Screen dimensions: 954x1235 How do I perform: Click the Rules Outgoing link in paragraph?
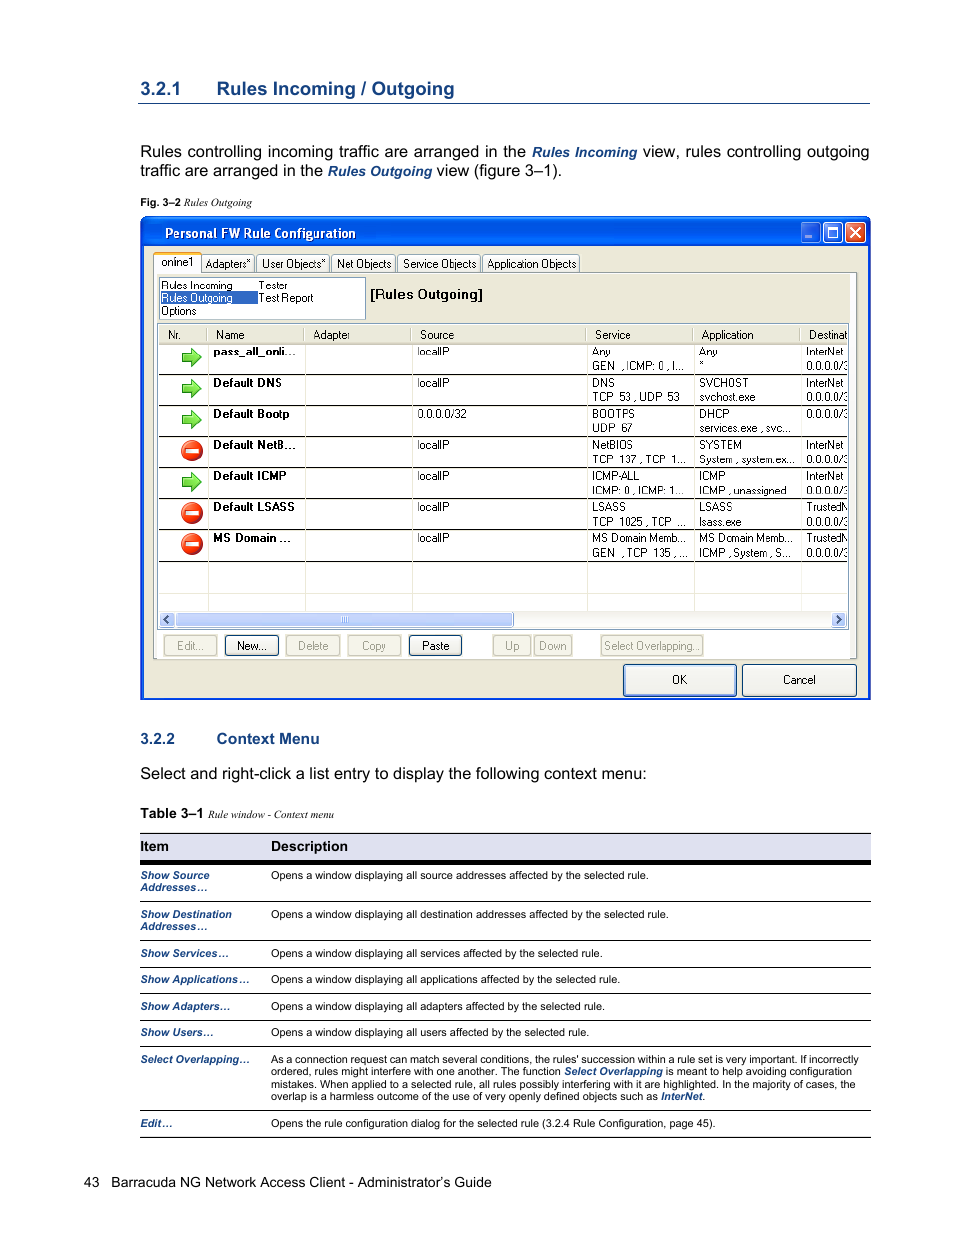pyautogui.click(x=380, y=171)
